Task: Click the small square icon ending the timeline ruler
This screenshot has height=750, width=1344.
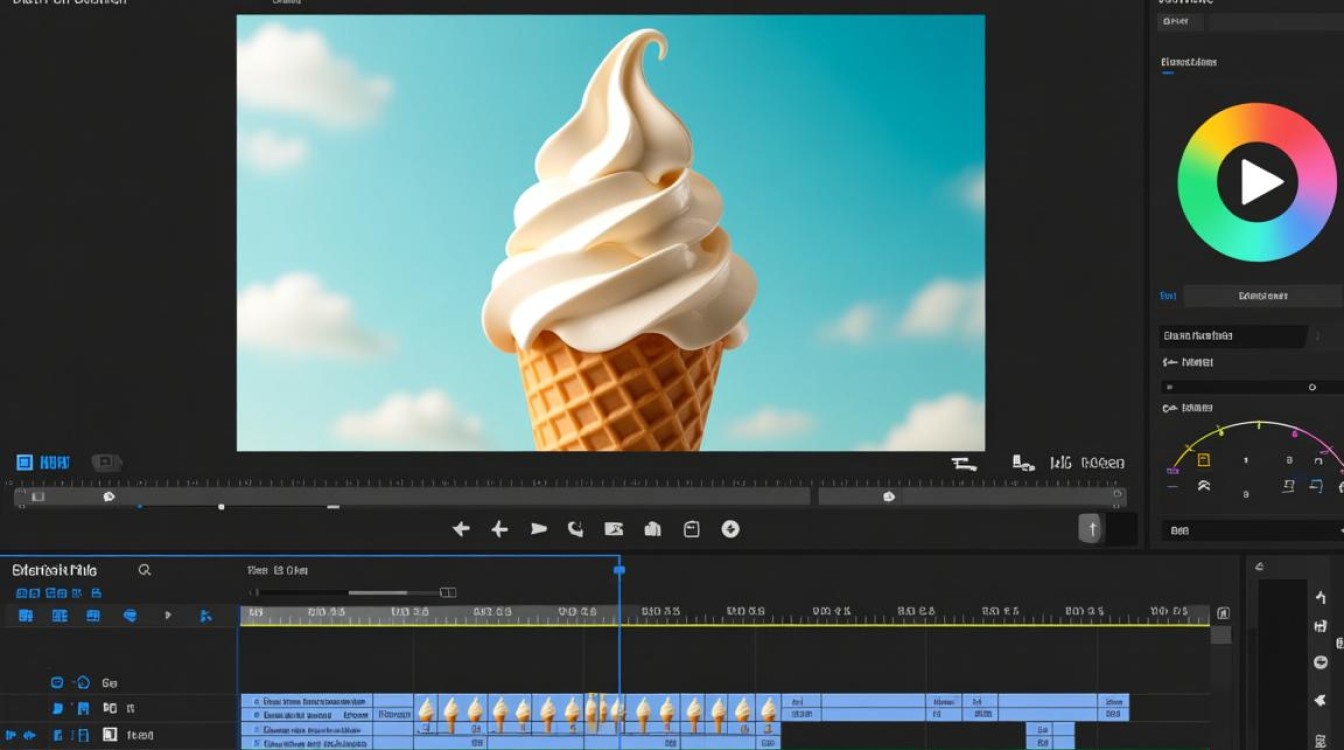Action: (1222, 613)
